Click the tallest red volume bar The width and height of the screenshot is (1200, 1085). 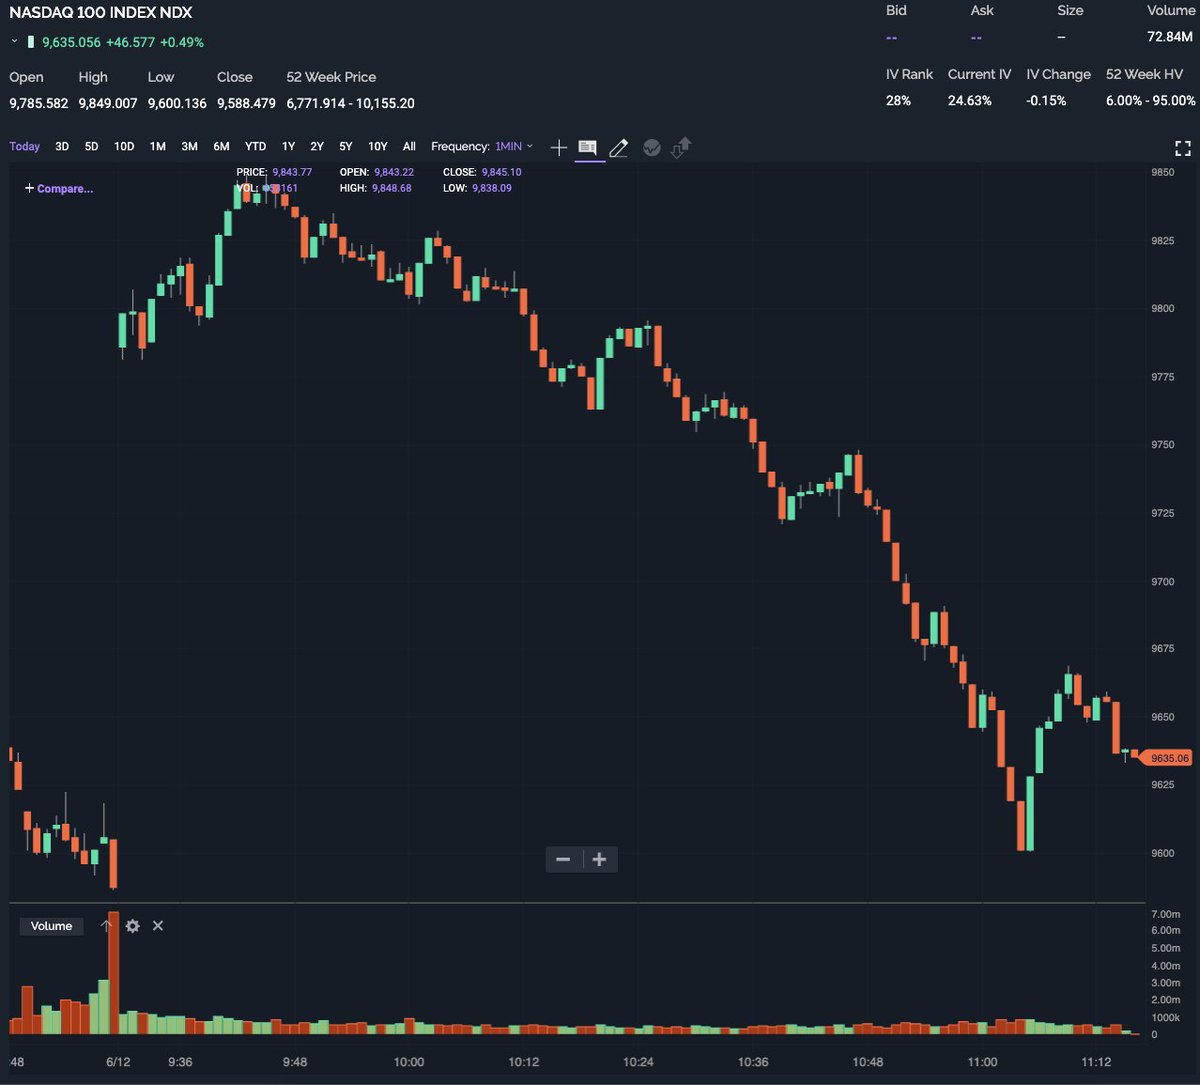coord(113,973)
